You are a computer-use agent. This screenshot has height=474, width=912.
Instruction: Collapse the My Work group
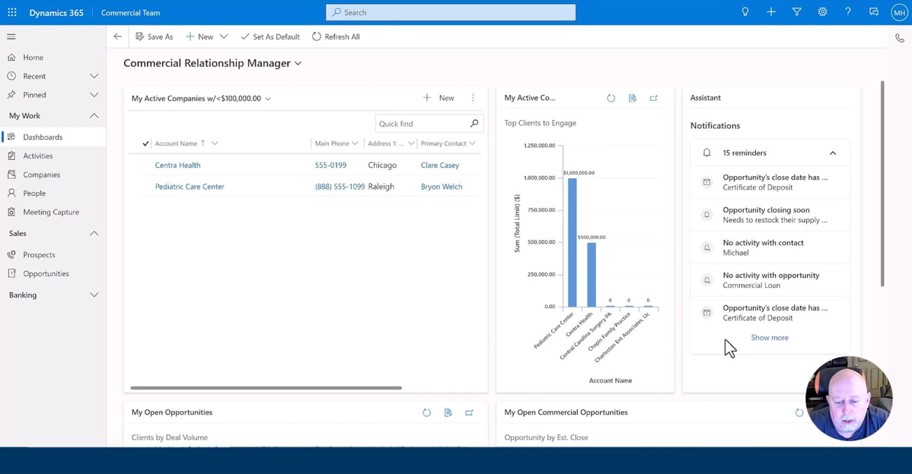(x=94, y=116)
